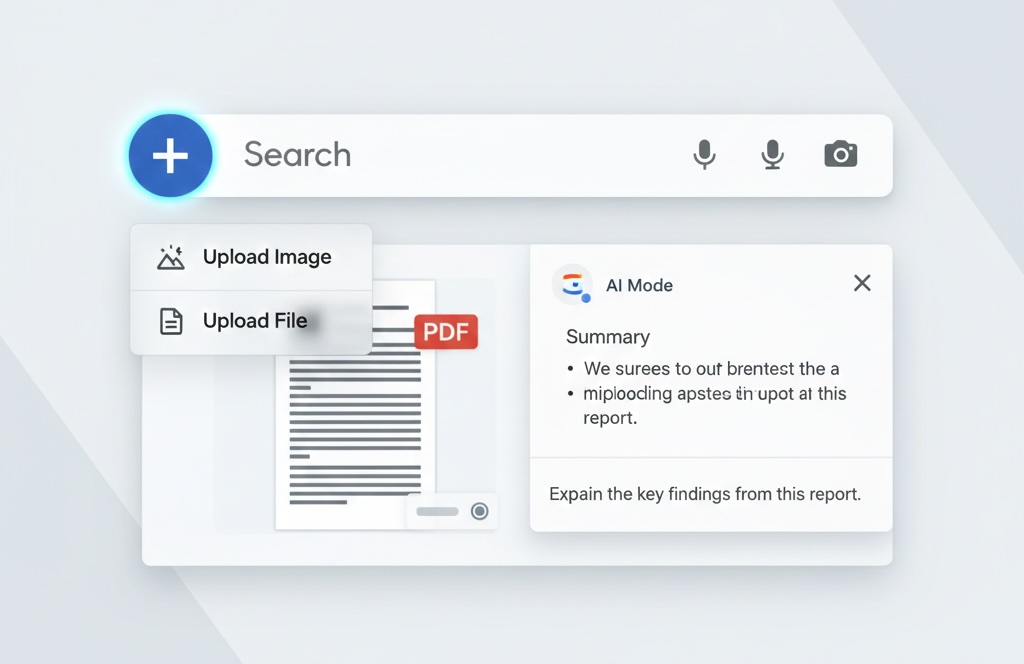Open camera image search
1024x664 pixels.
(840, 154)
